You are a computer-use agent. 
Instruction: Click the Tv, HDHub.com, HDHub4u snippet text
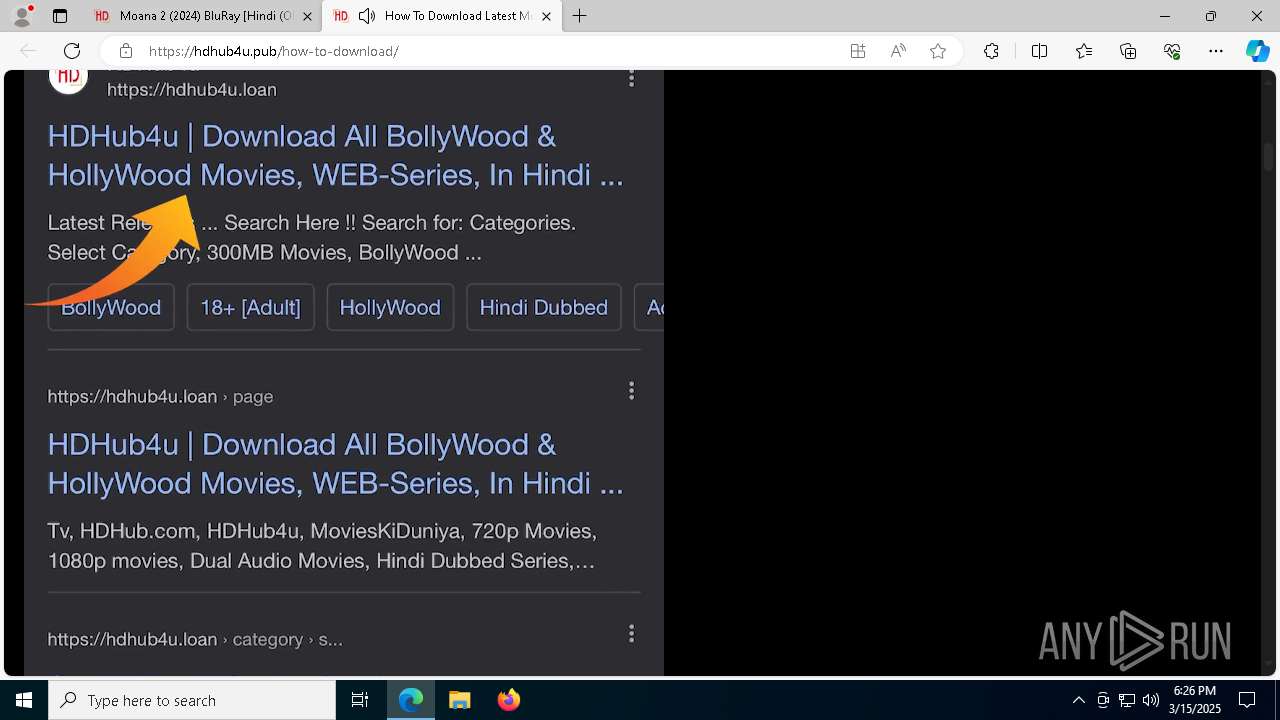coord(322,545)
